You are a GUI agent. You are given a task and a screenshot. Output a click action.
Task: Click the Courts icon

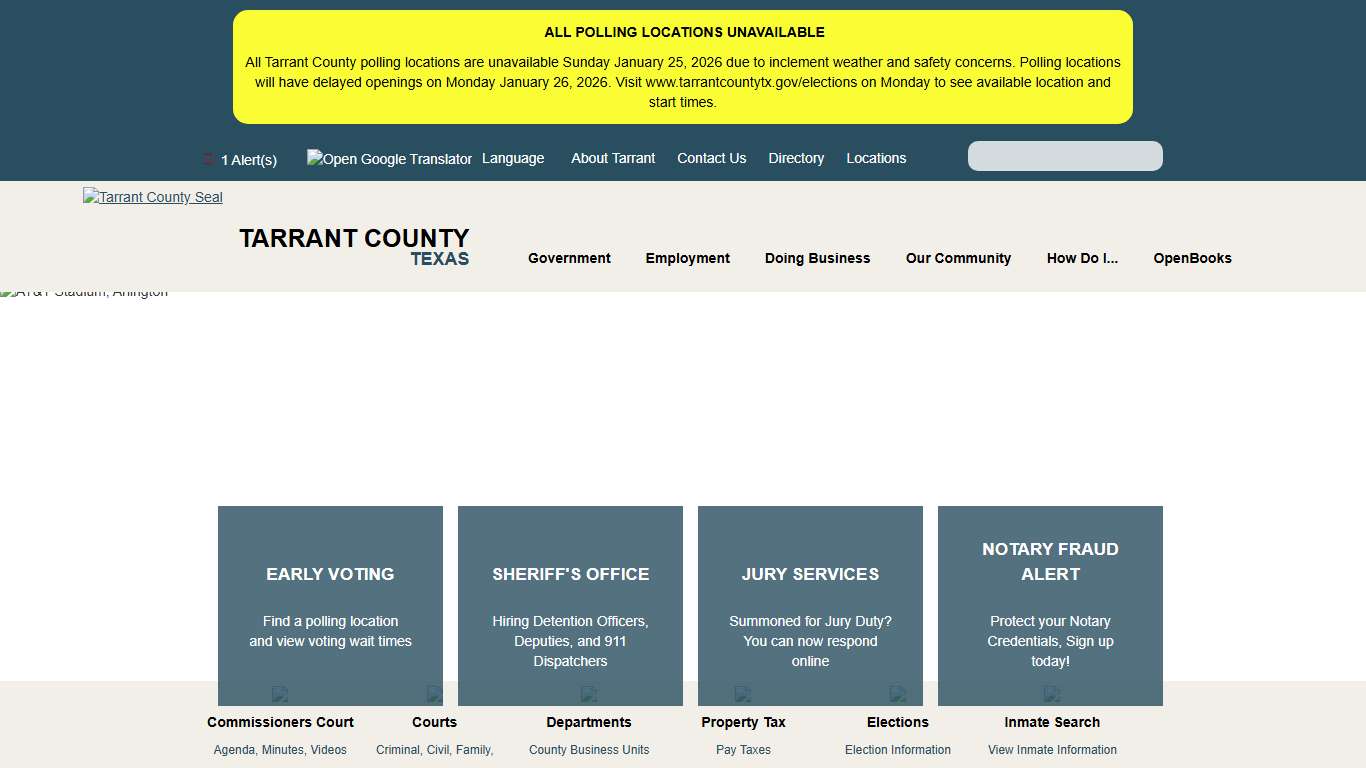coord(434,694)
